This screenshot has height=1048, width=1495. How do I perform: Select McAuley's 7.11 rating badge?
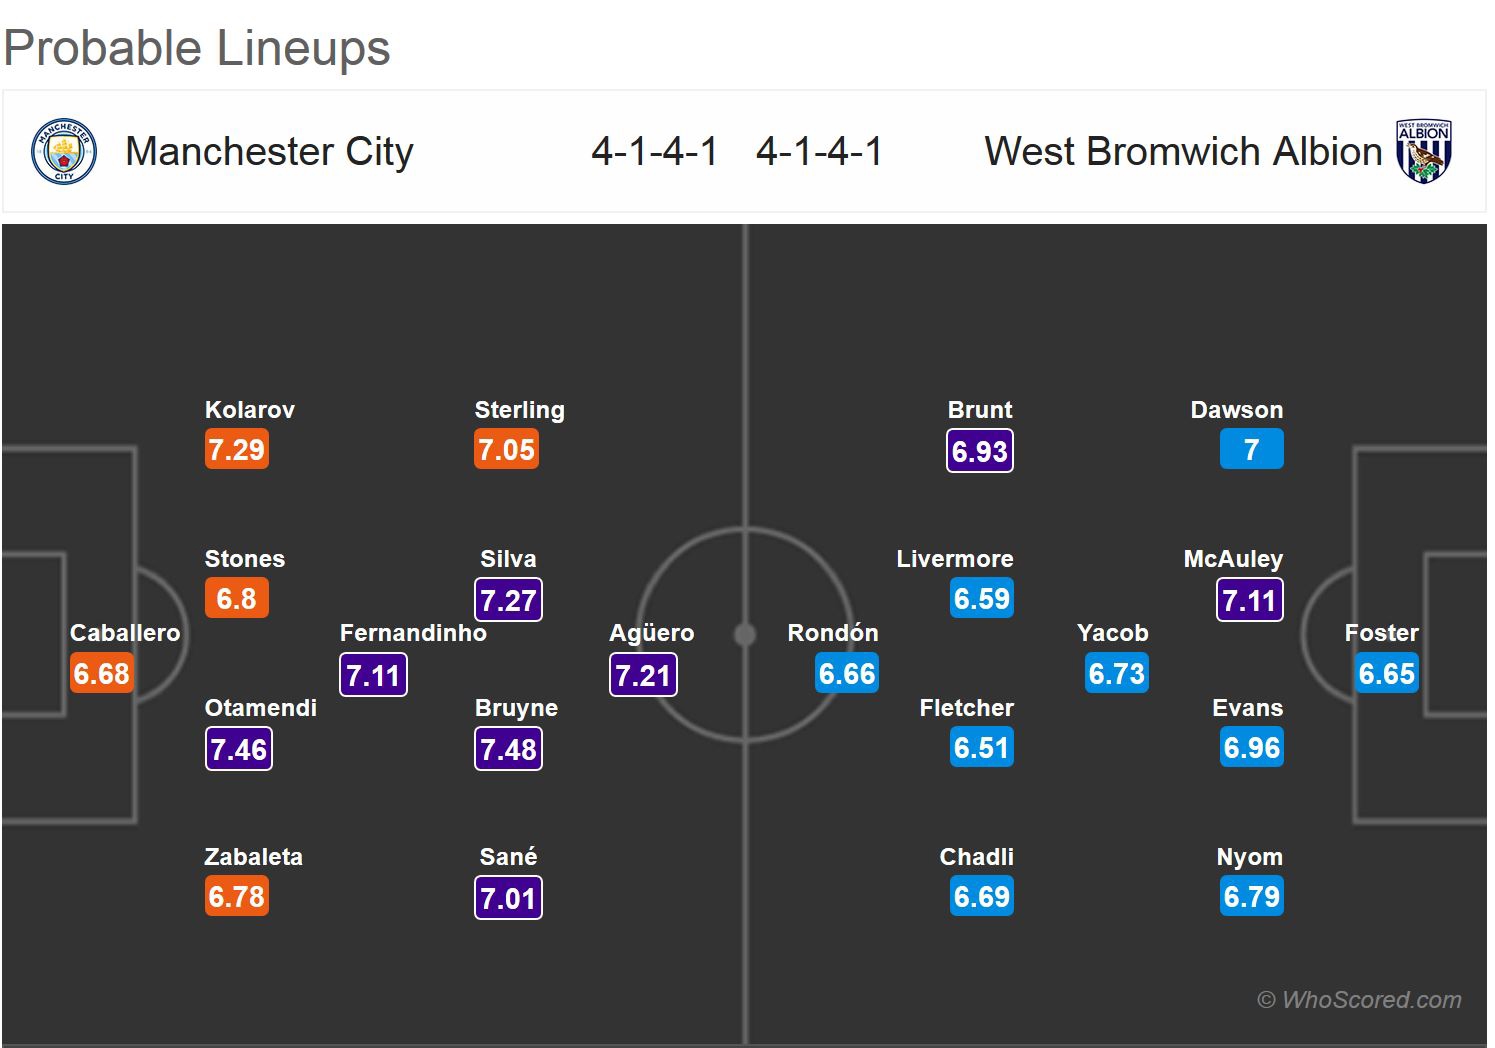(1250, 600)
